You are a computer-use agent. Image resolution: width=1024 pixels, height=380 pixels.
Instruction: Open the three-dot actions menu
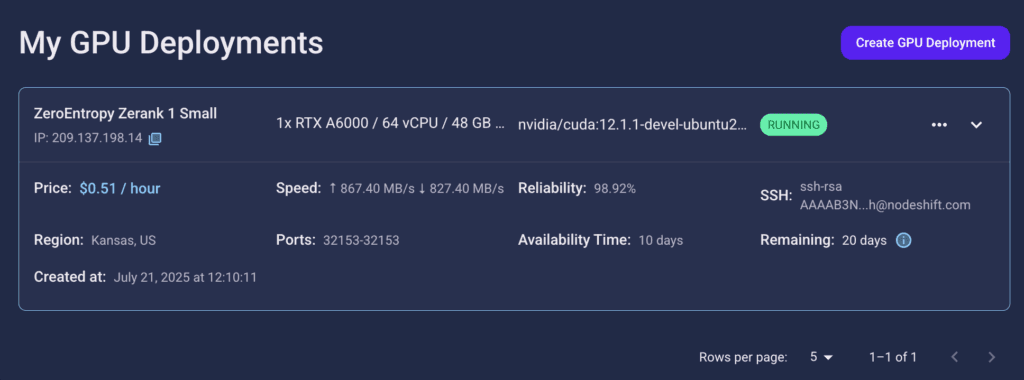939,125
